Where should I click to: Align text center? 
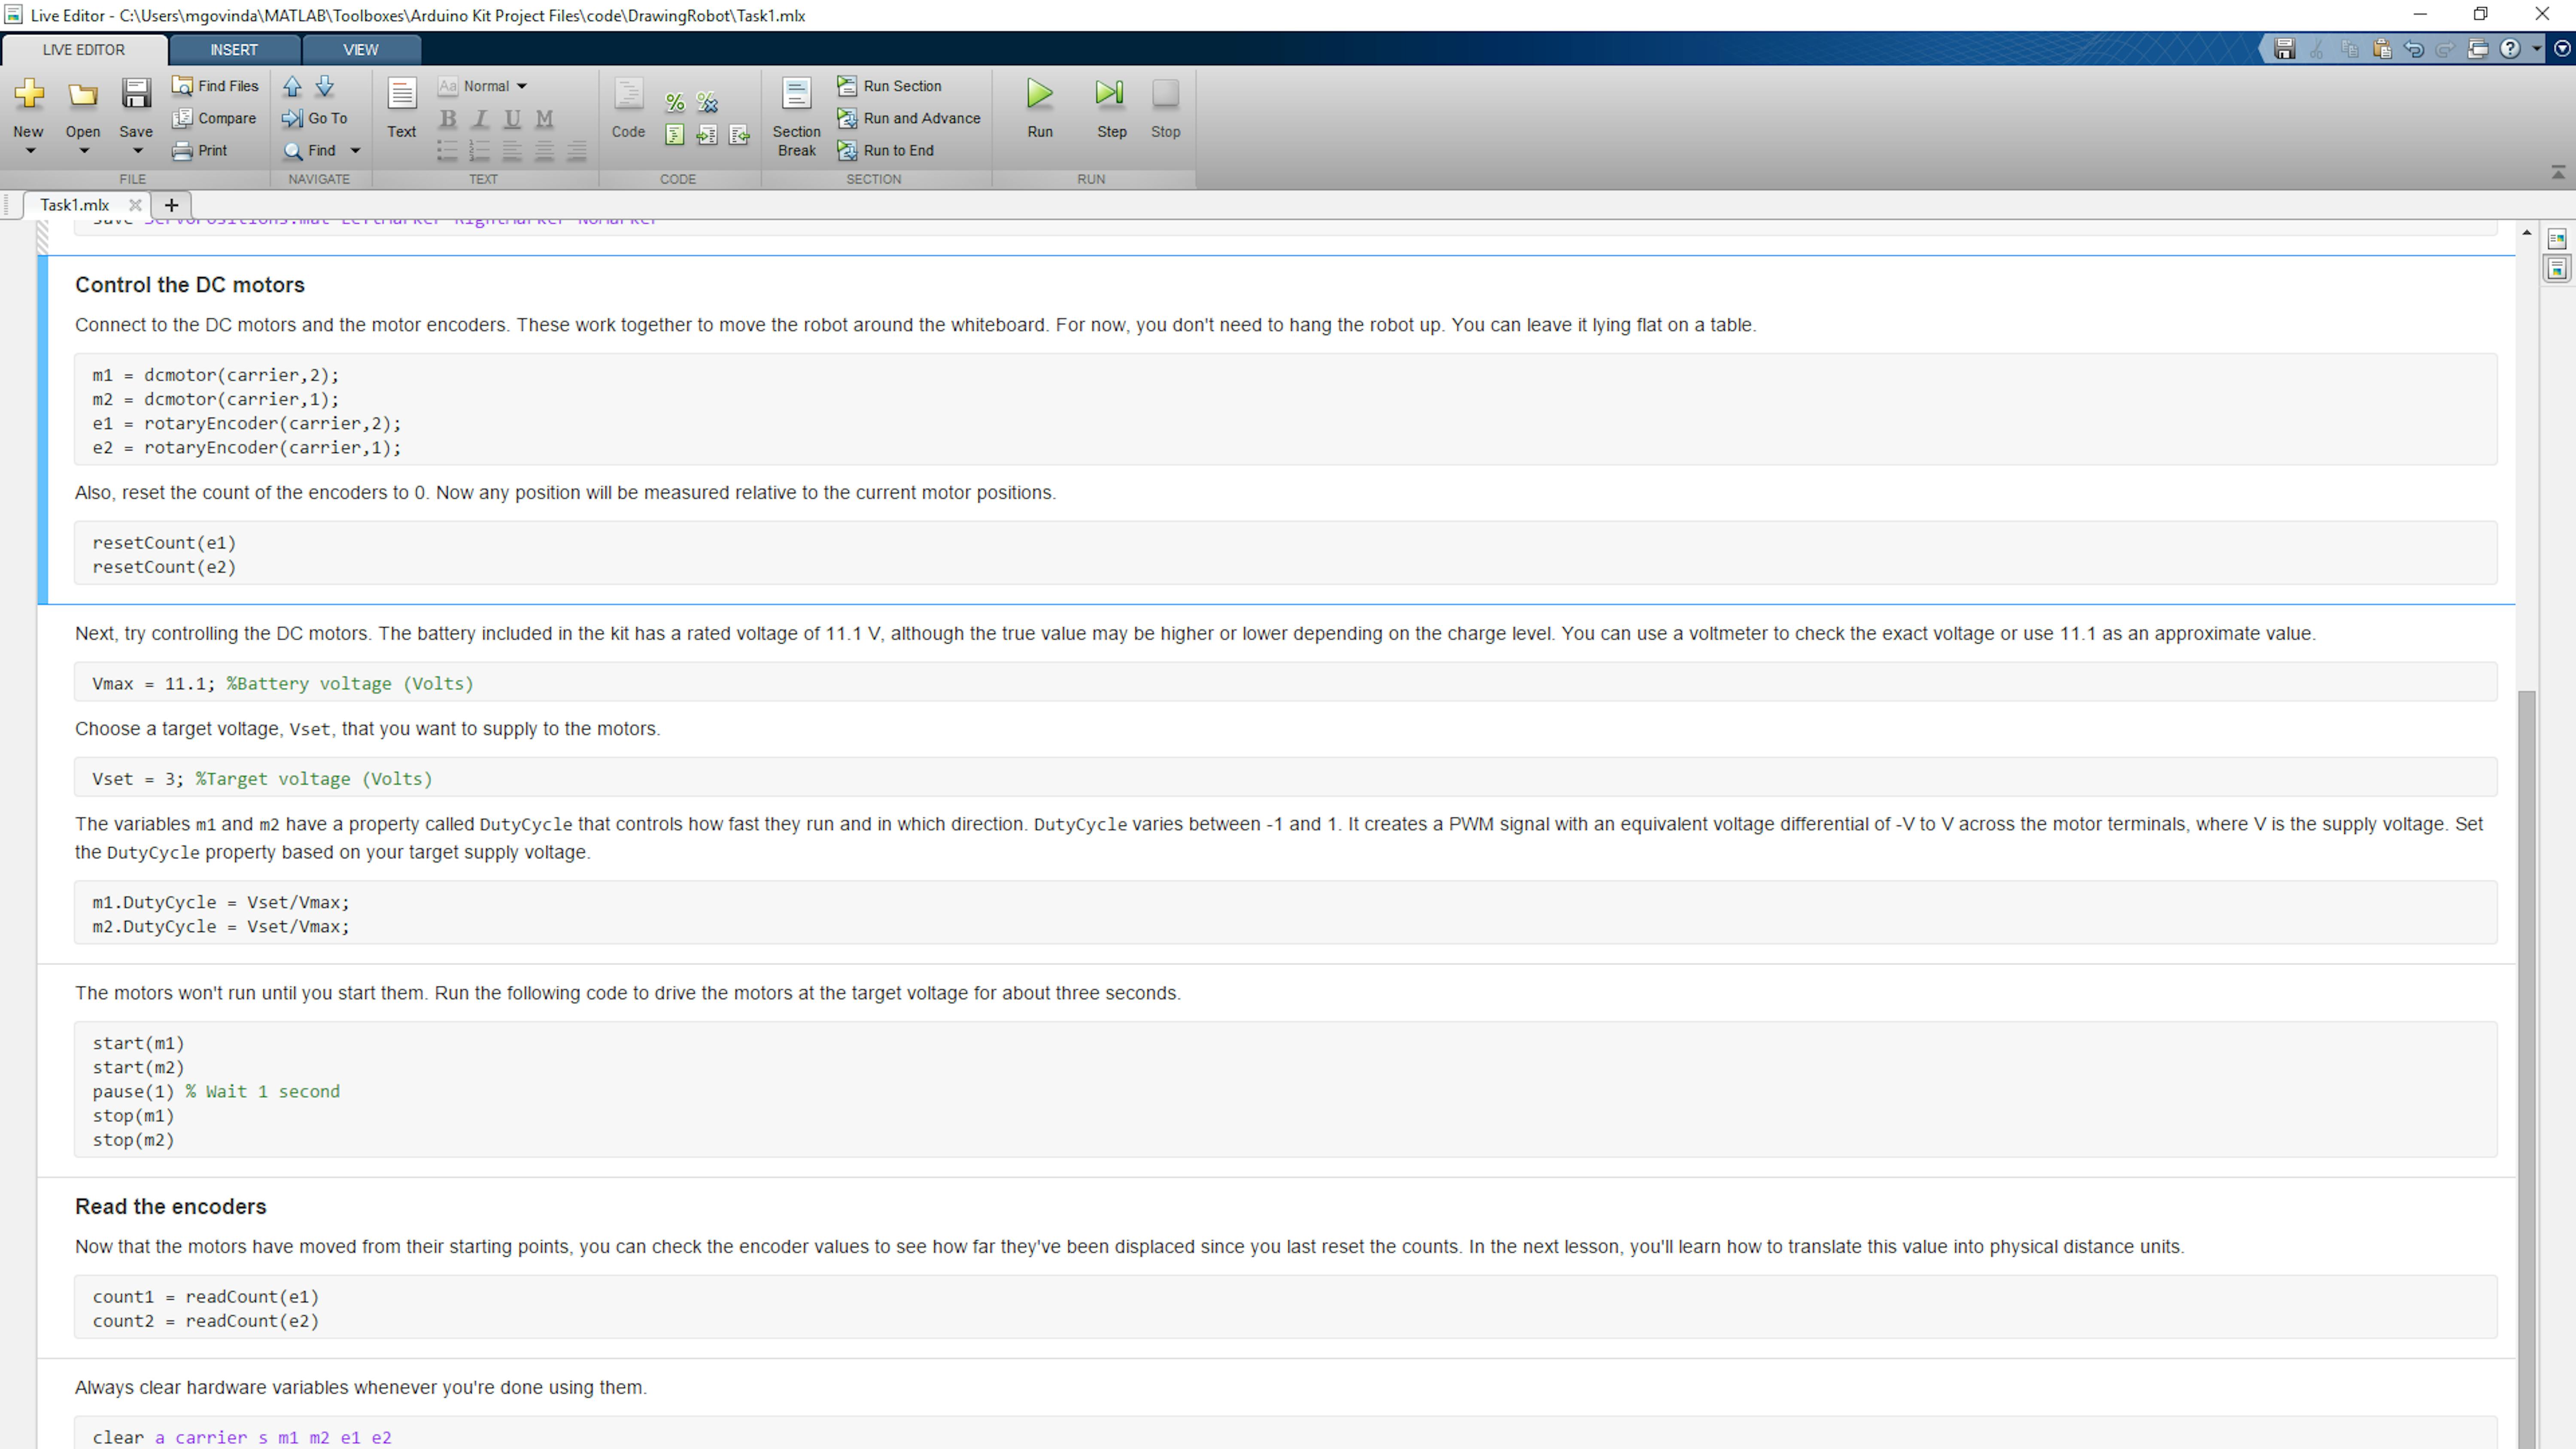(544, 151)
